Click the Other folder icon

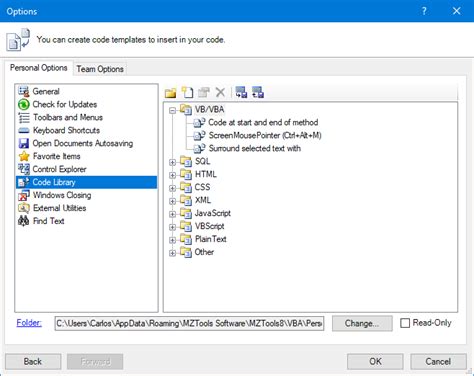pos(186,252)
